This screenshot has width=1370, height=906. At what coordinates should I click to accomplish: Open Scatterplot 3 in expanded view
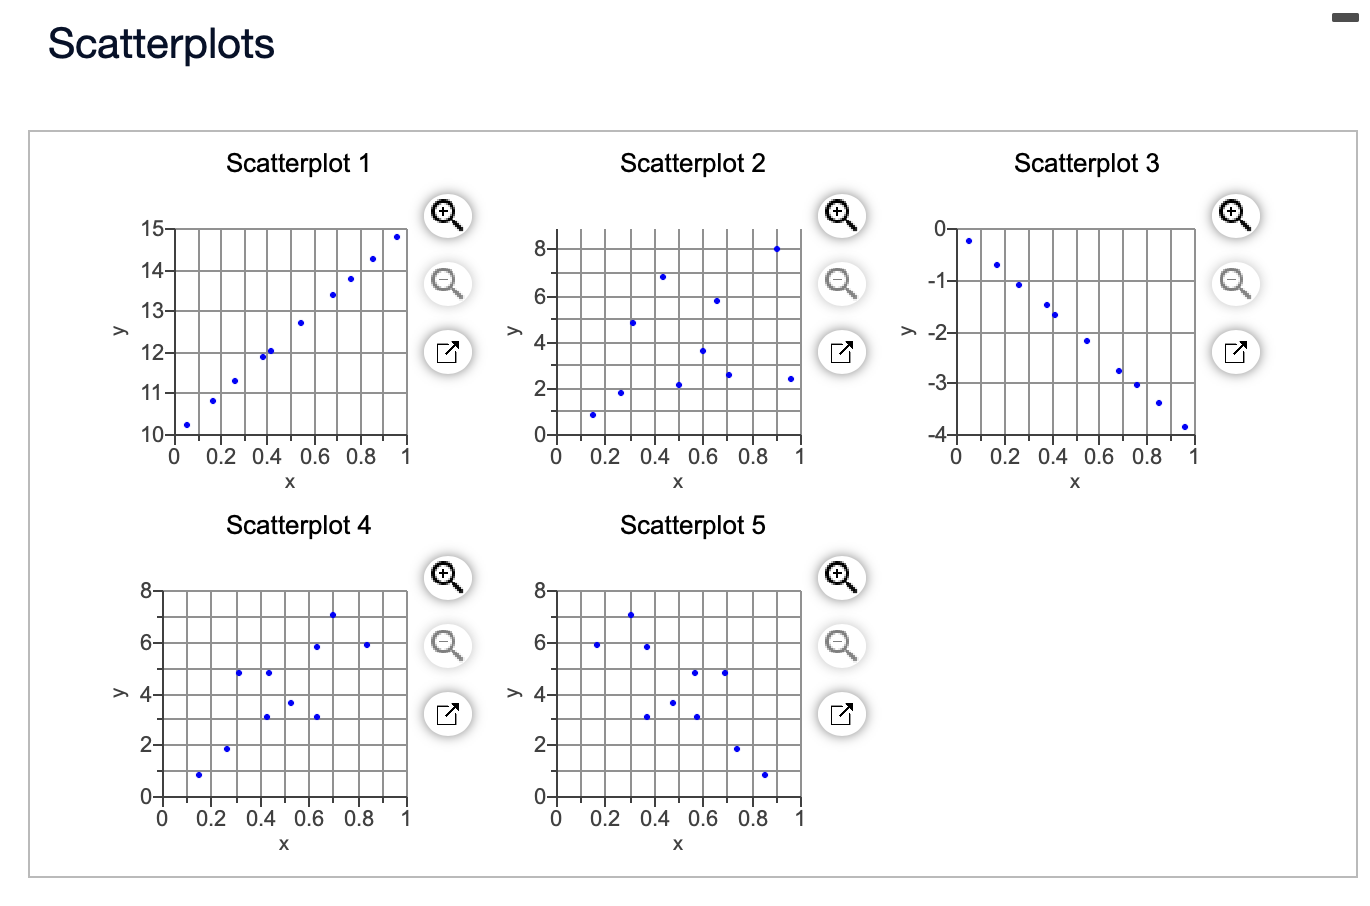tap(1235, 352)
